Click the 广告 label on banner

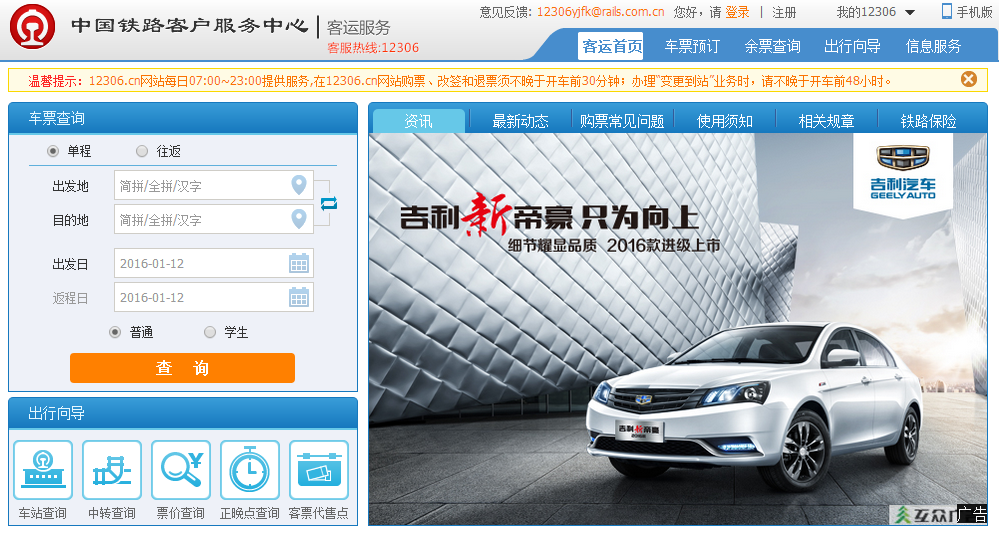coord(972,515)
